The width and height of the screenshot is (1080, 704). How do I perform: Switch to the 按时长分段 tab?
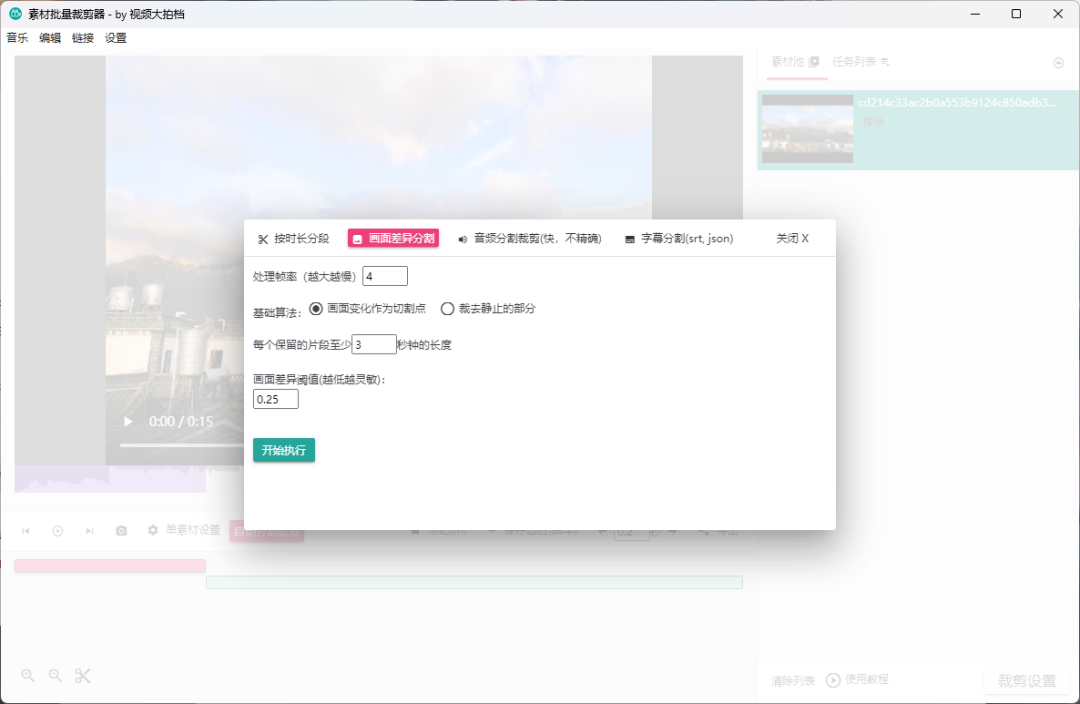point(293,238)
